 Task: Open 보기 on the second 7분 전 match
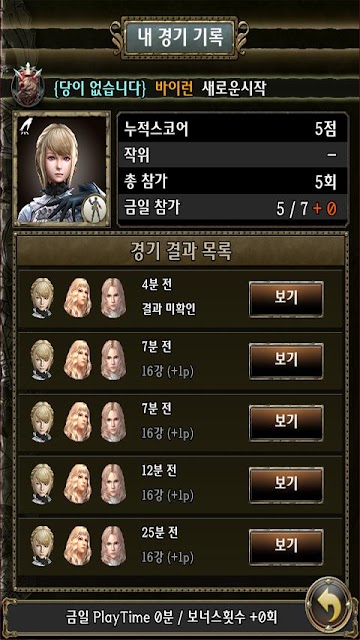[286, 423]
